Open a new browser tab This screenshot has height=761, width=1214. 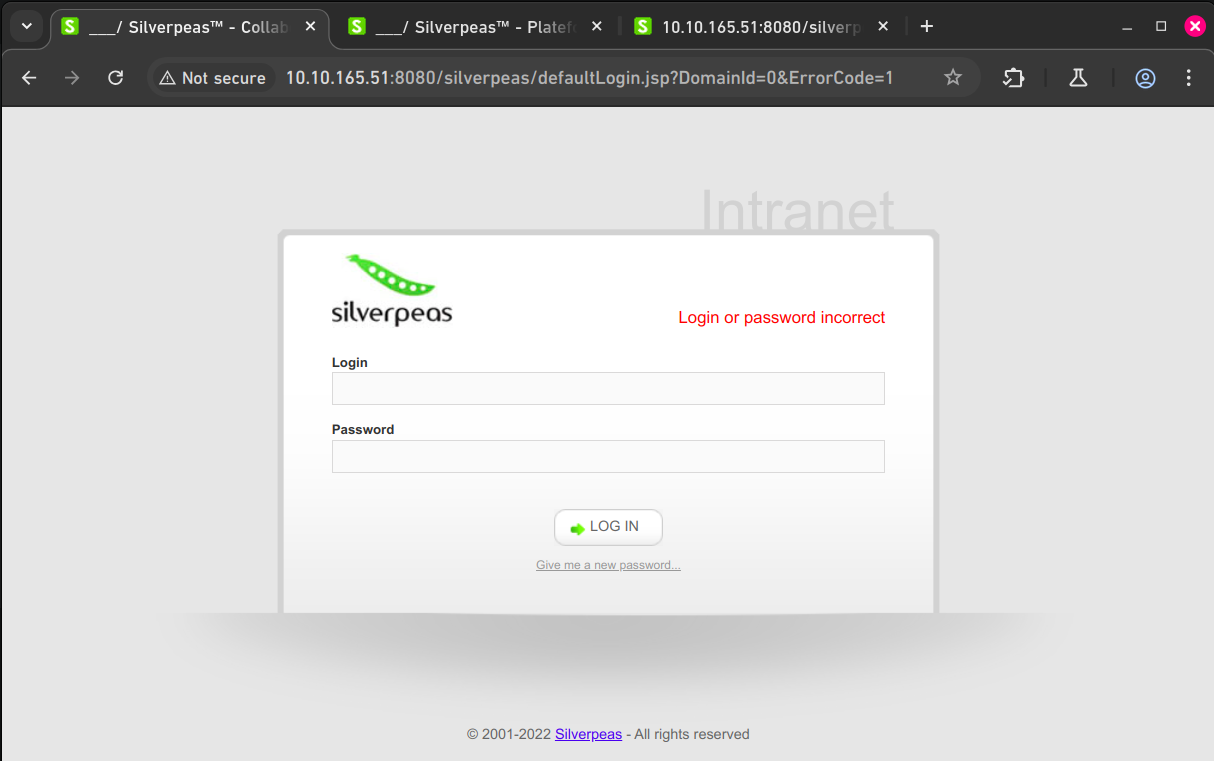(927, 27)
